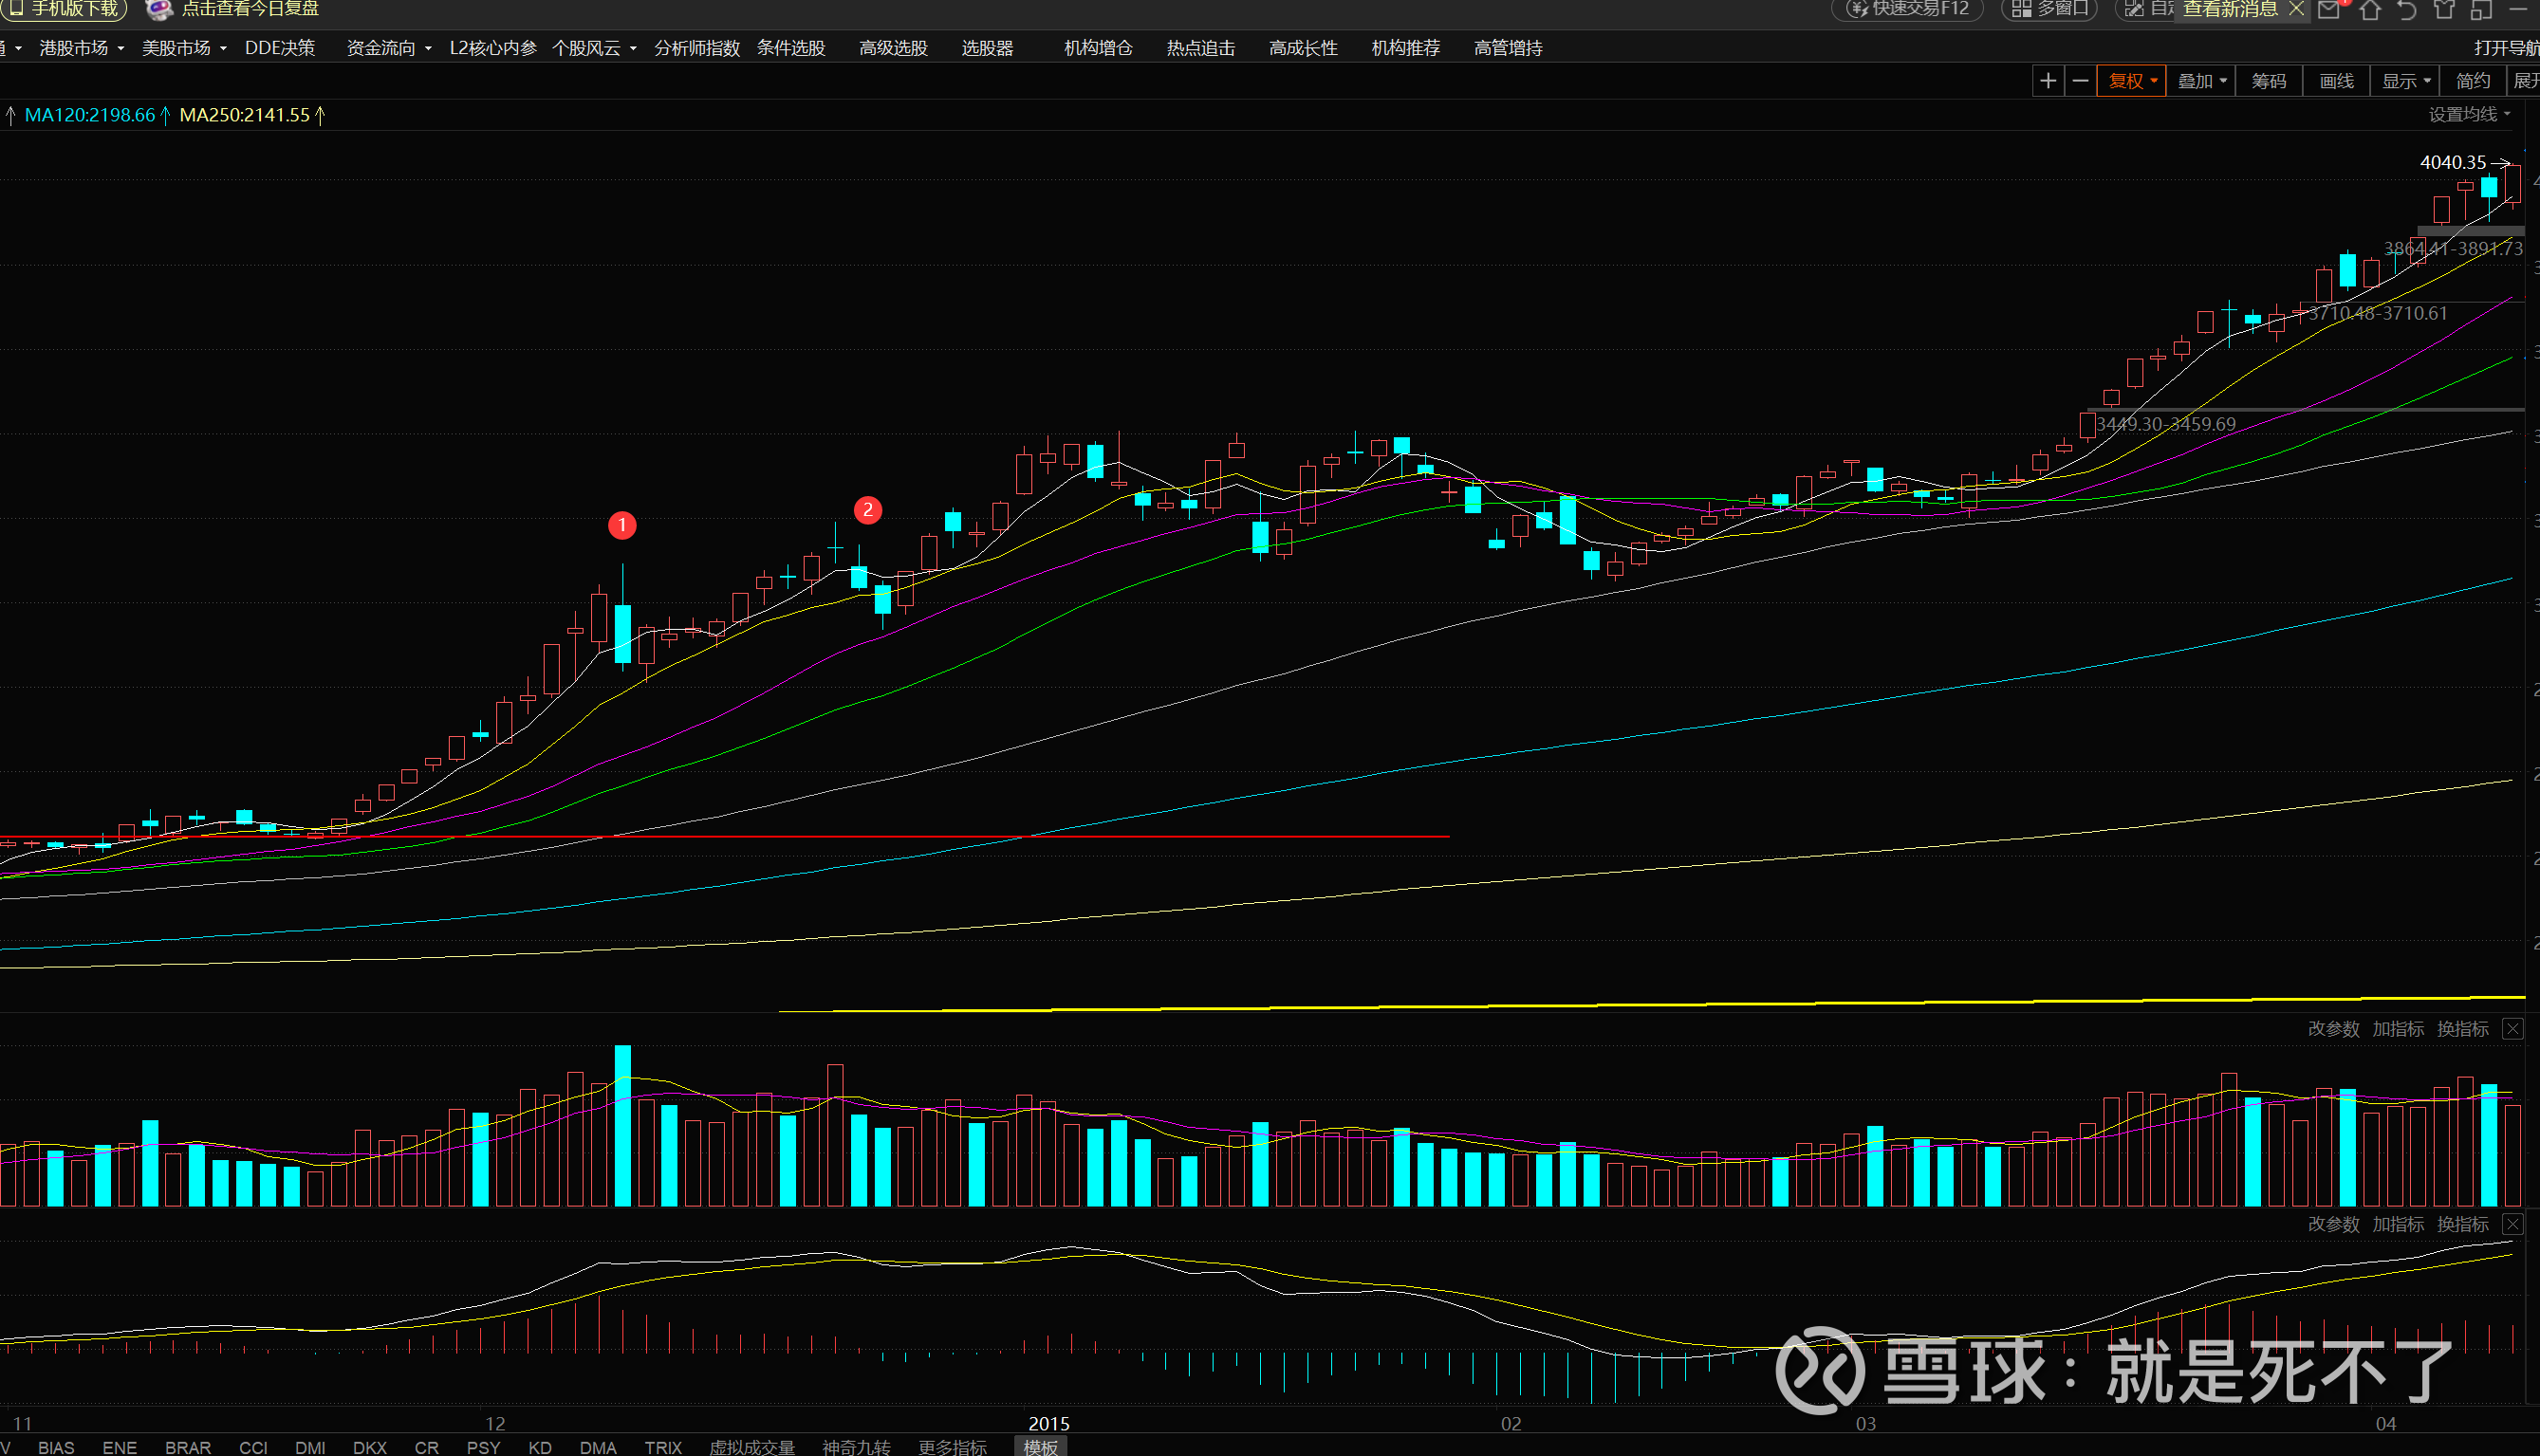Close the 查看新消息 notification popup
The width and height of the screenshot is (2540, 1456).
tap(2297, 9)
